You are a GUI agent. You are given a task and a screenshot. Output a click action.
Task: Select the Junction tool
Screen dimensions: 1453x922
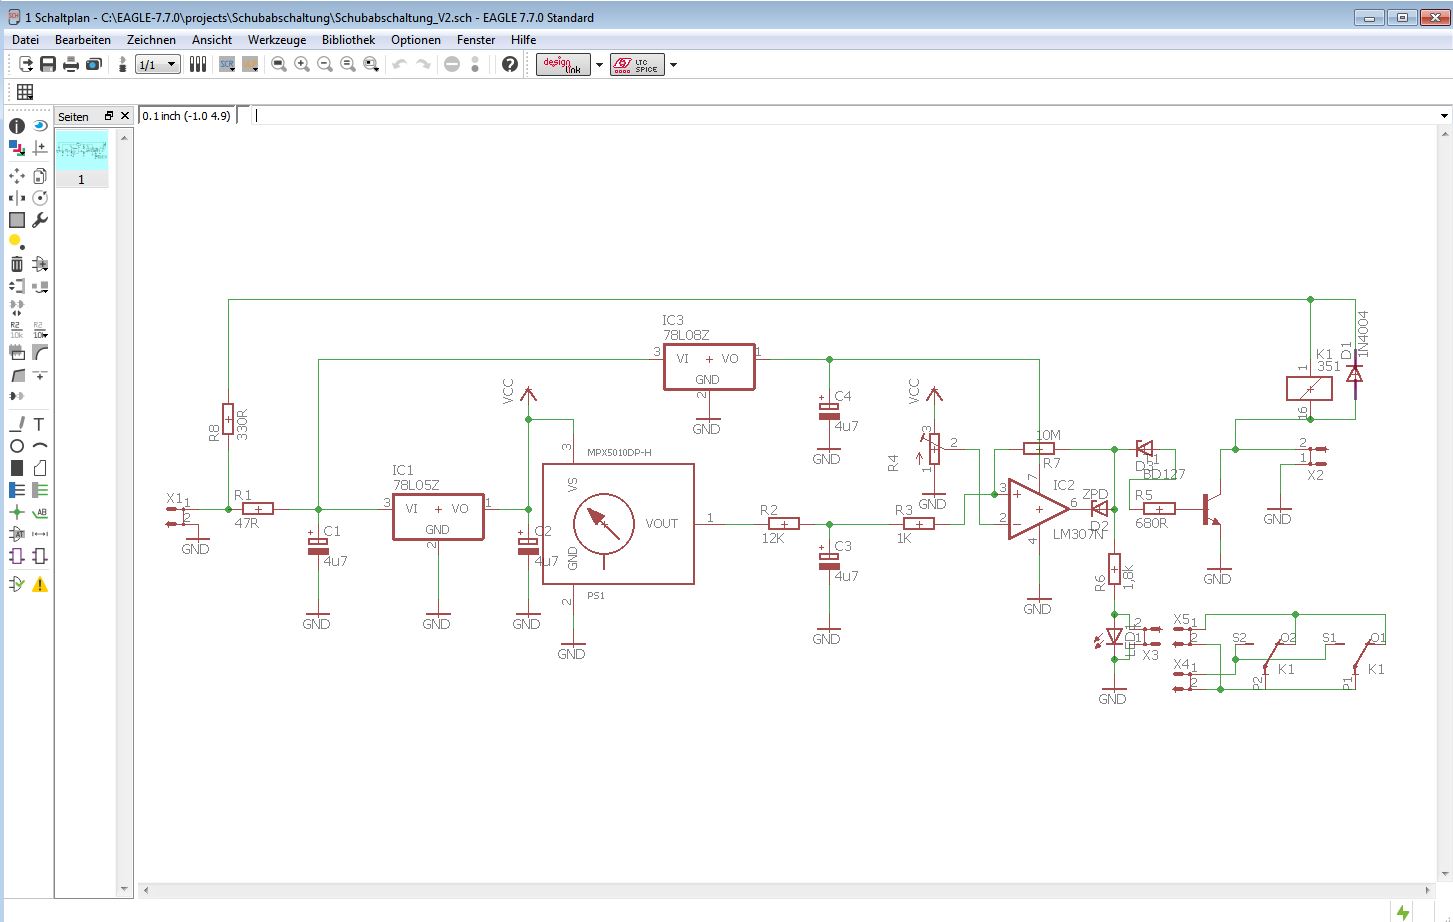click(x=17, y=512)
